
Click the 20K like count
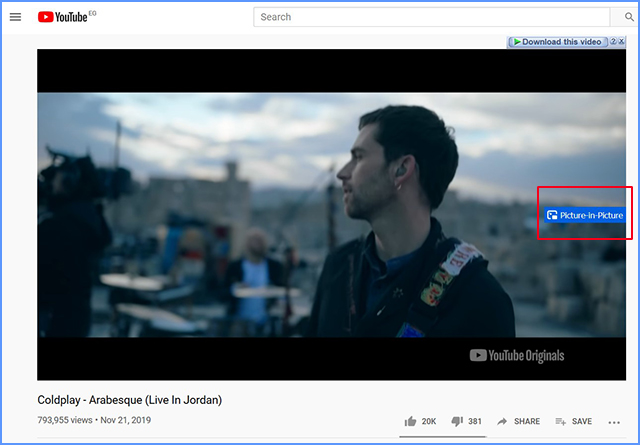(x=429, y=422)
